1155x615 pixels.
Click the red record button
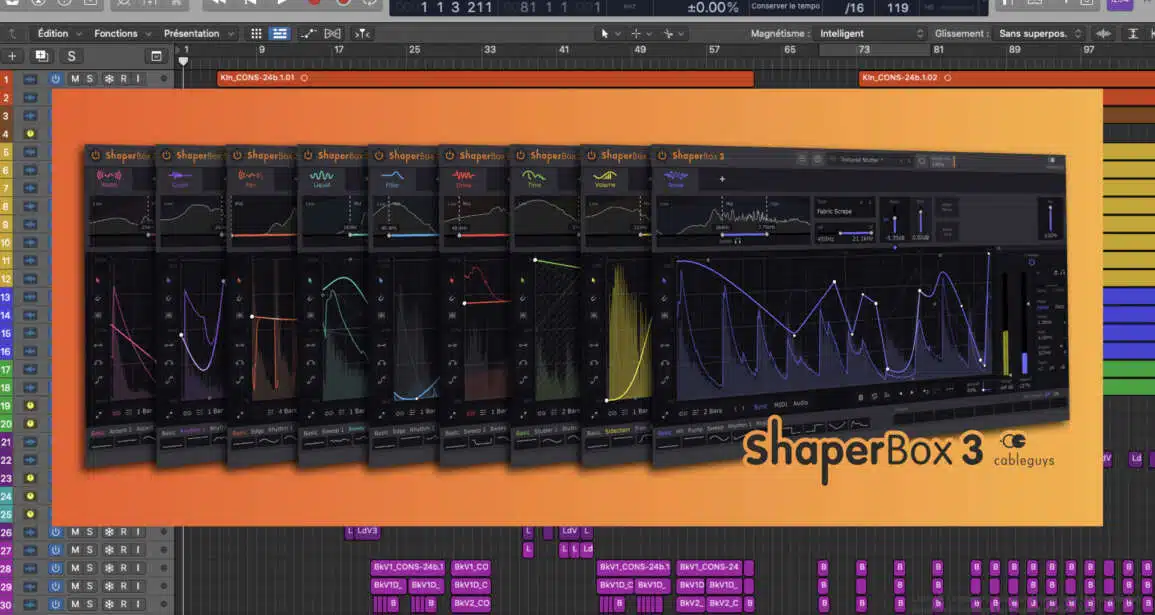pyautogui.click(x=315, y=3)
